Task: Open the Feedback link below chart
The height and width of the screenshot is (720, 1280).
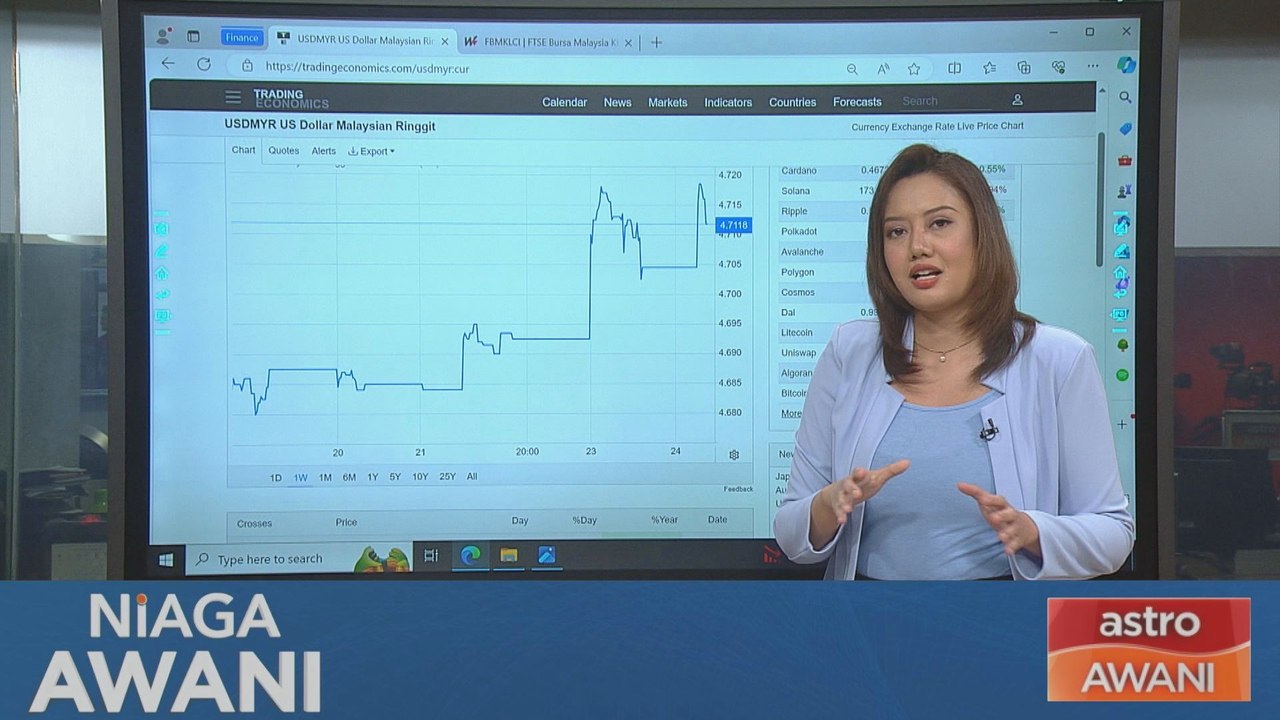Action: coord(738,489)
